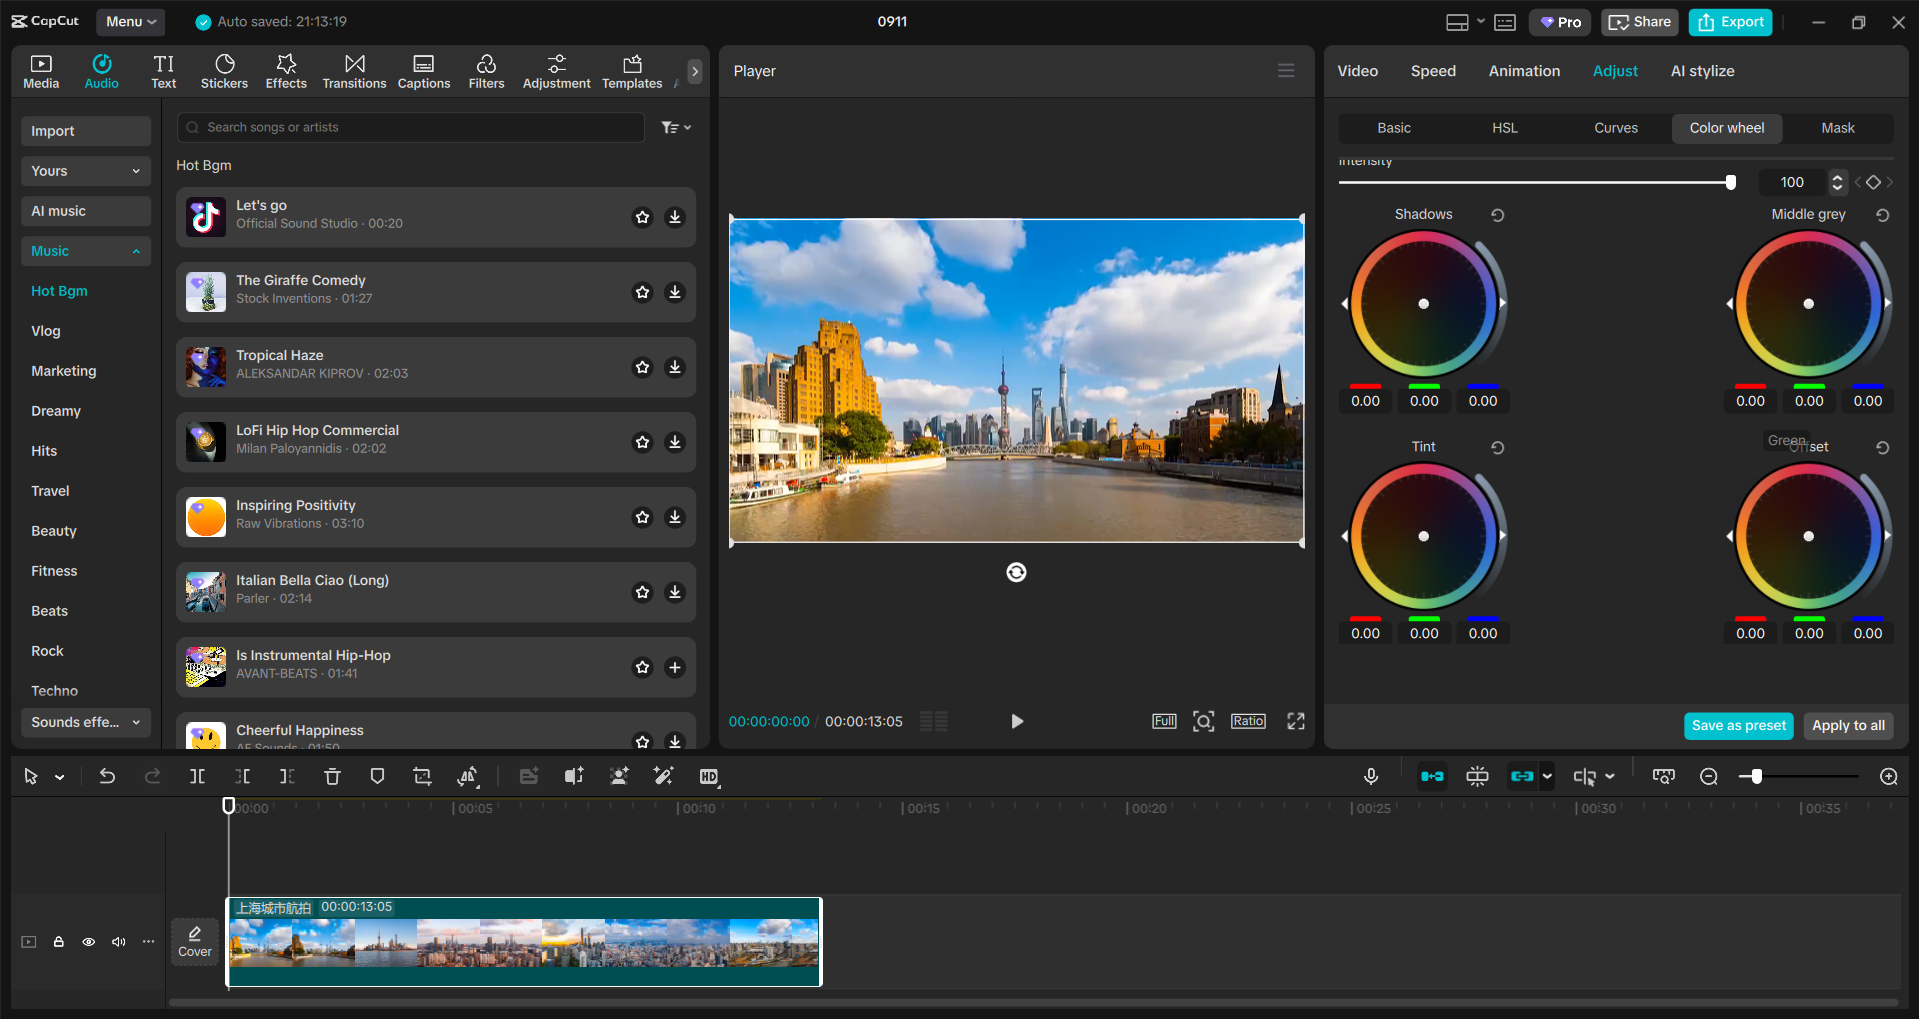Click the Save as preset button
This screenshot has width=1919, height=1019.
(1738, 725)
